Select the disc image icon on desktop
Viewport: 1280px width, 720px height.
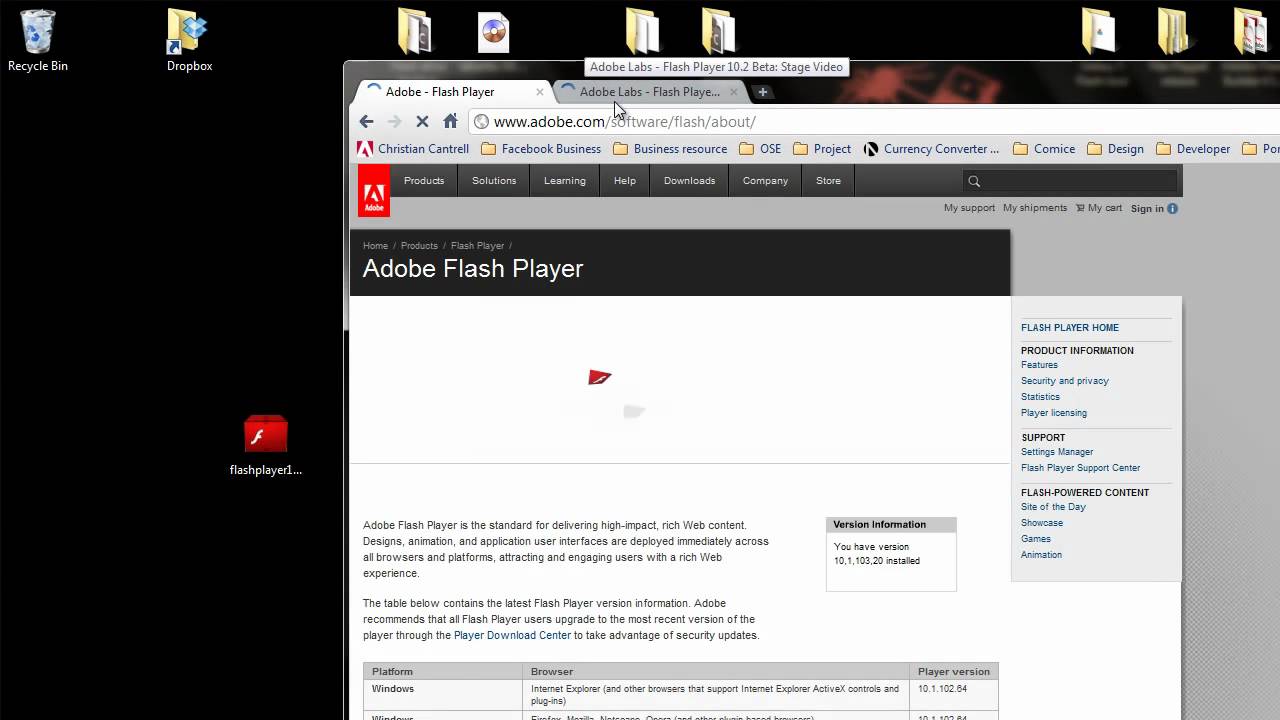click(x=494, y=33)
